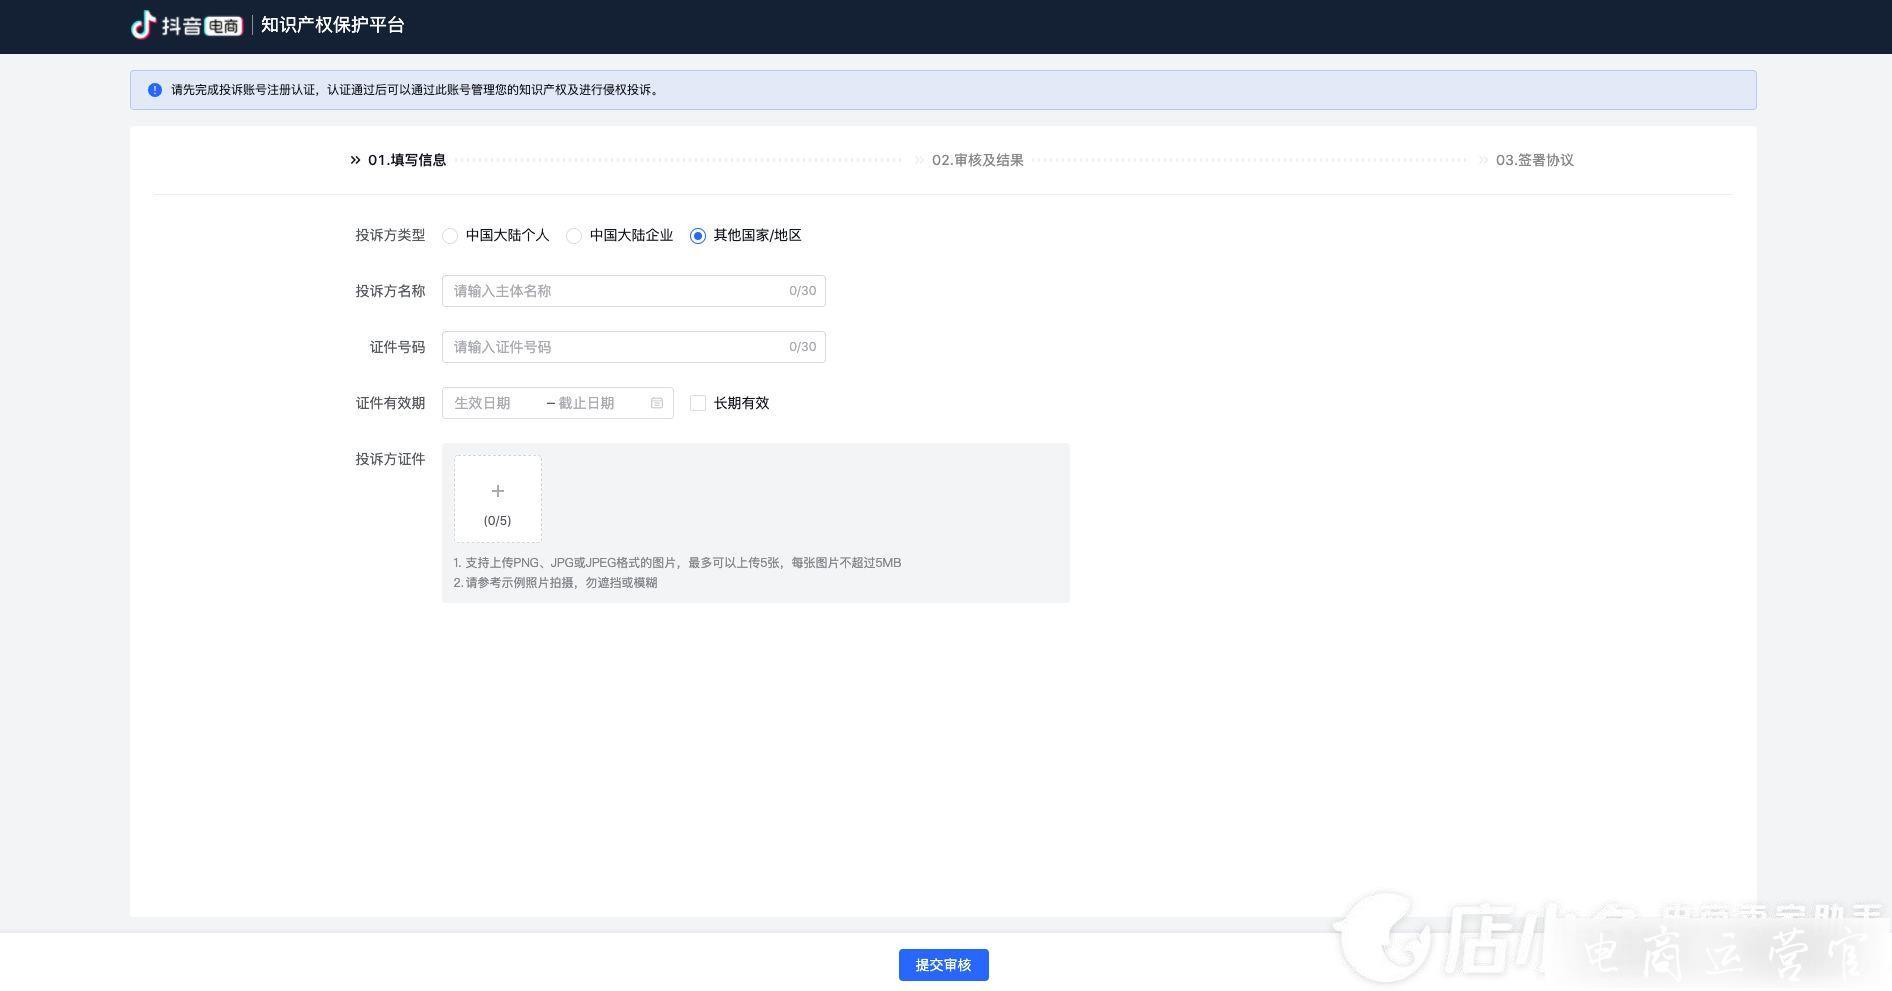The width and height of the screenshot is (1892, 991).
Task: Click the 01.填写信息 step
Action: click(x=407, y=160)
